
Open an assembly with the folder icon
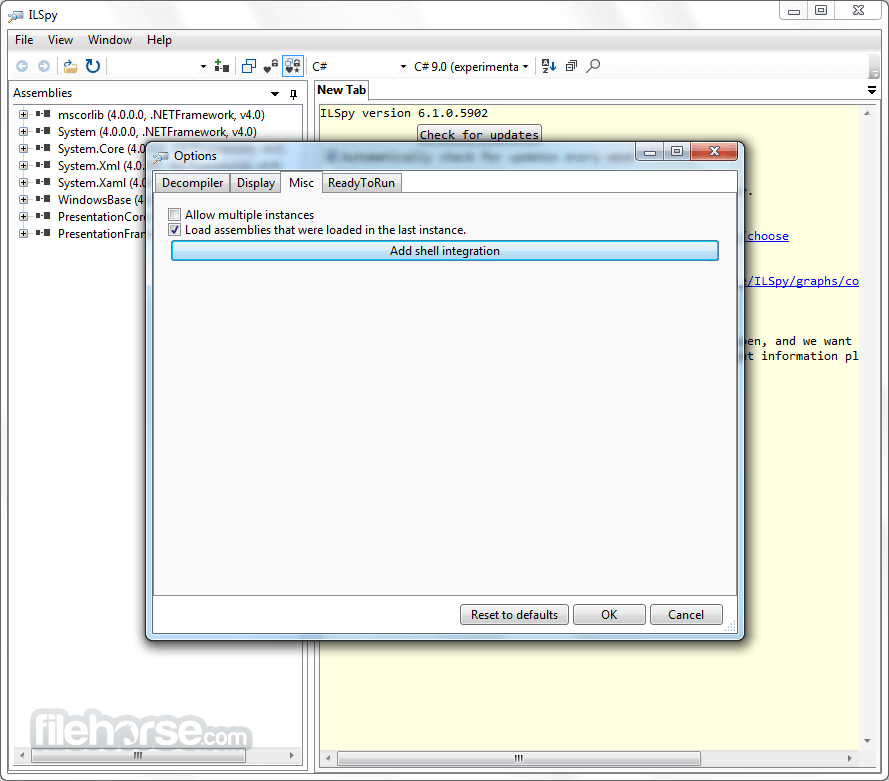tap(70, 66)
